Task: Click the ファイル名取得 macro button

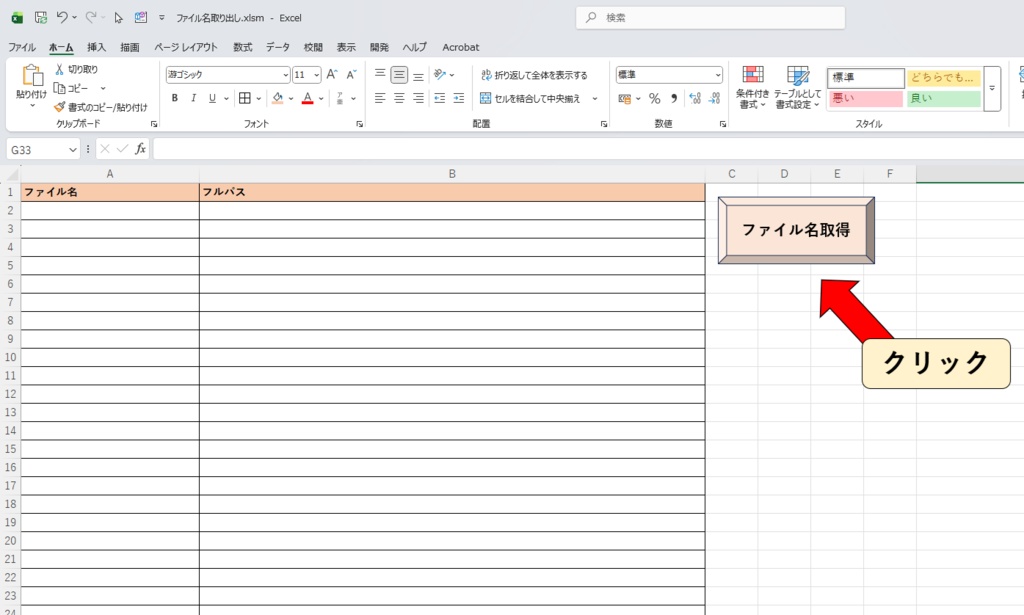Action: (x=796, y=230)
